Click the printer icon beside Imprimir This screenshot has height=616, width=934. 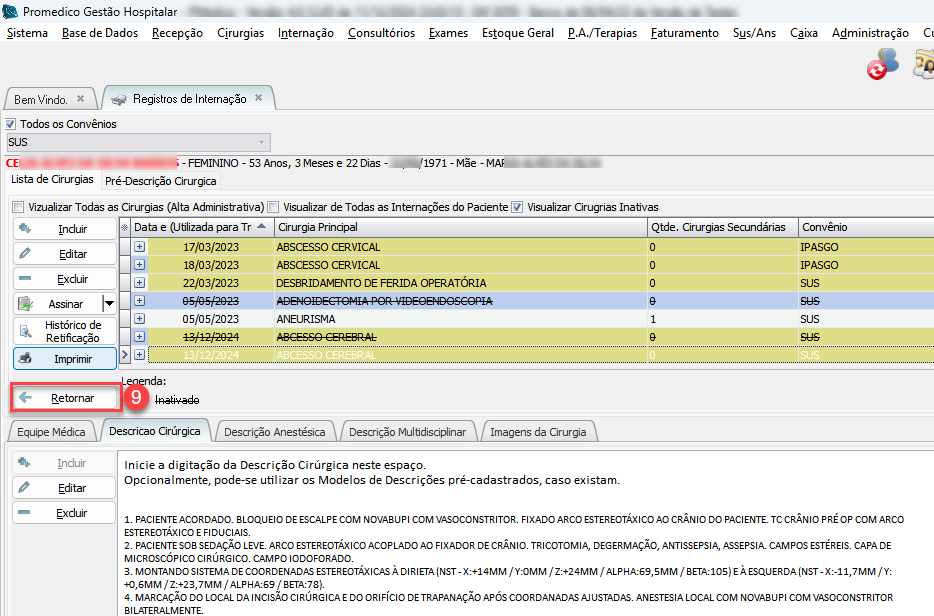pyautogui.click(x=25, y=359)
